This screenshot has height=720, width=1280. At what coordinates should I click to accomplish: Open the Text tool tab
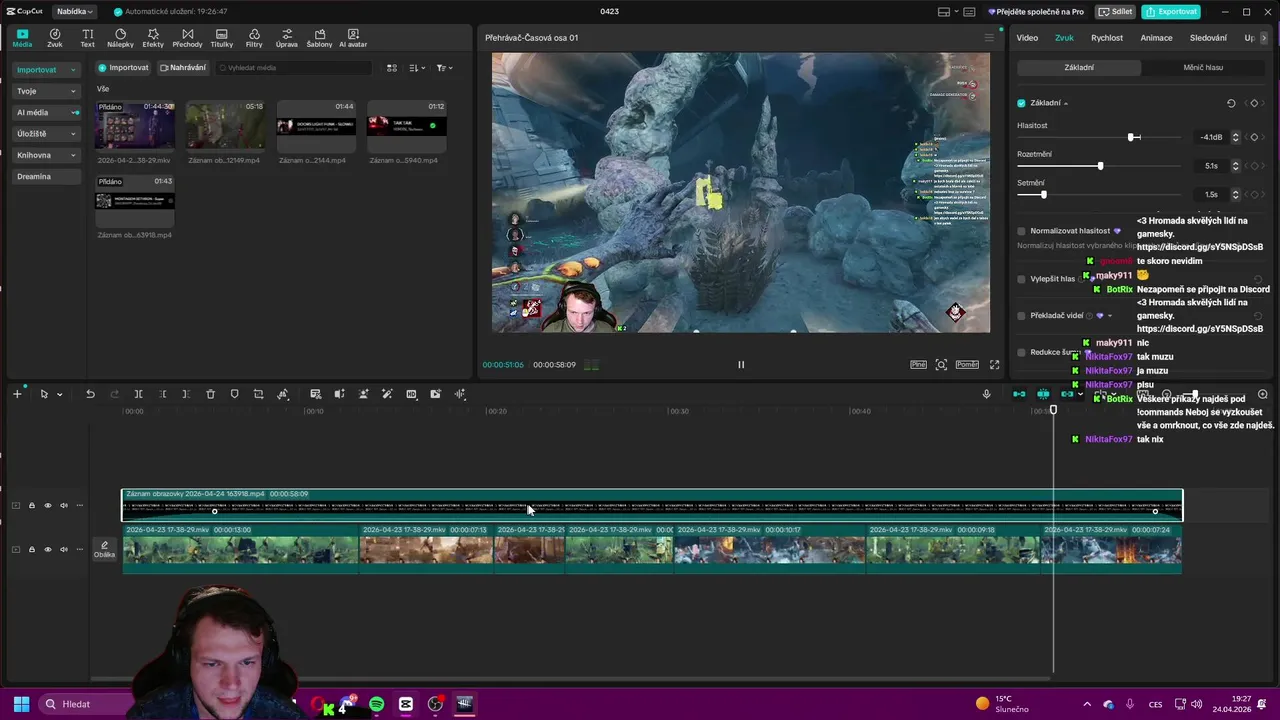pyautogui.click(x=88, y=38)
